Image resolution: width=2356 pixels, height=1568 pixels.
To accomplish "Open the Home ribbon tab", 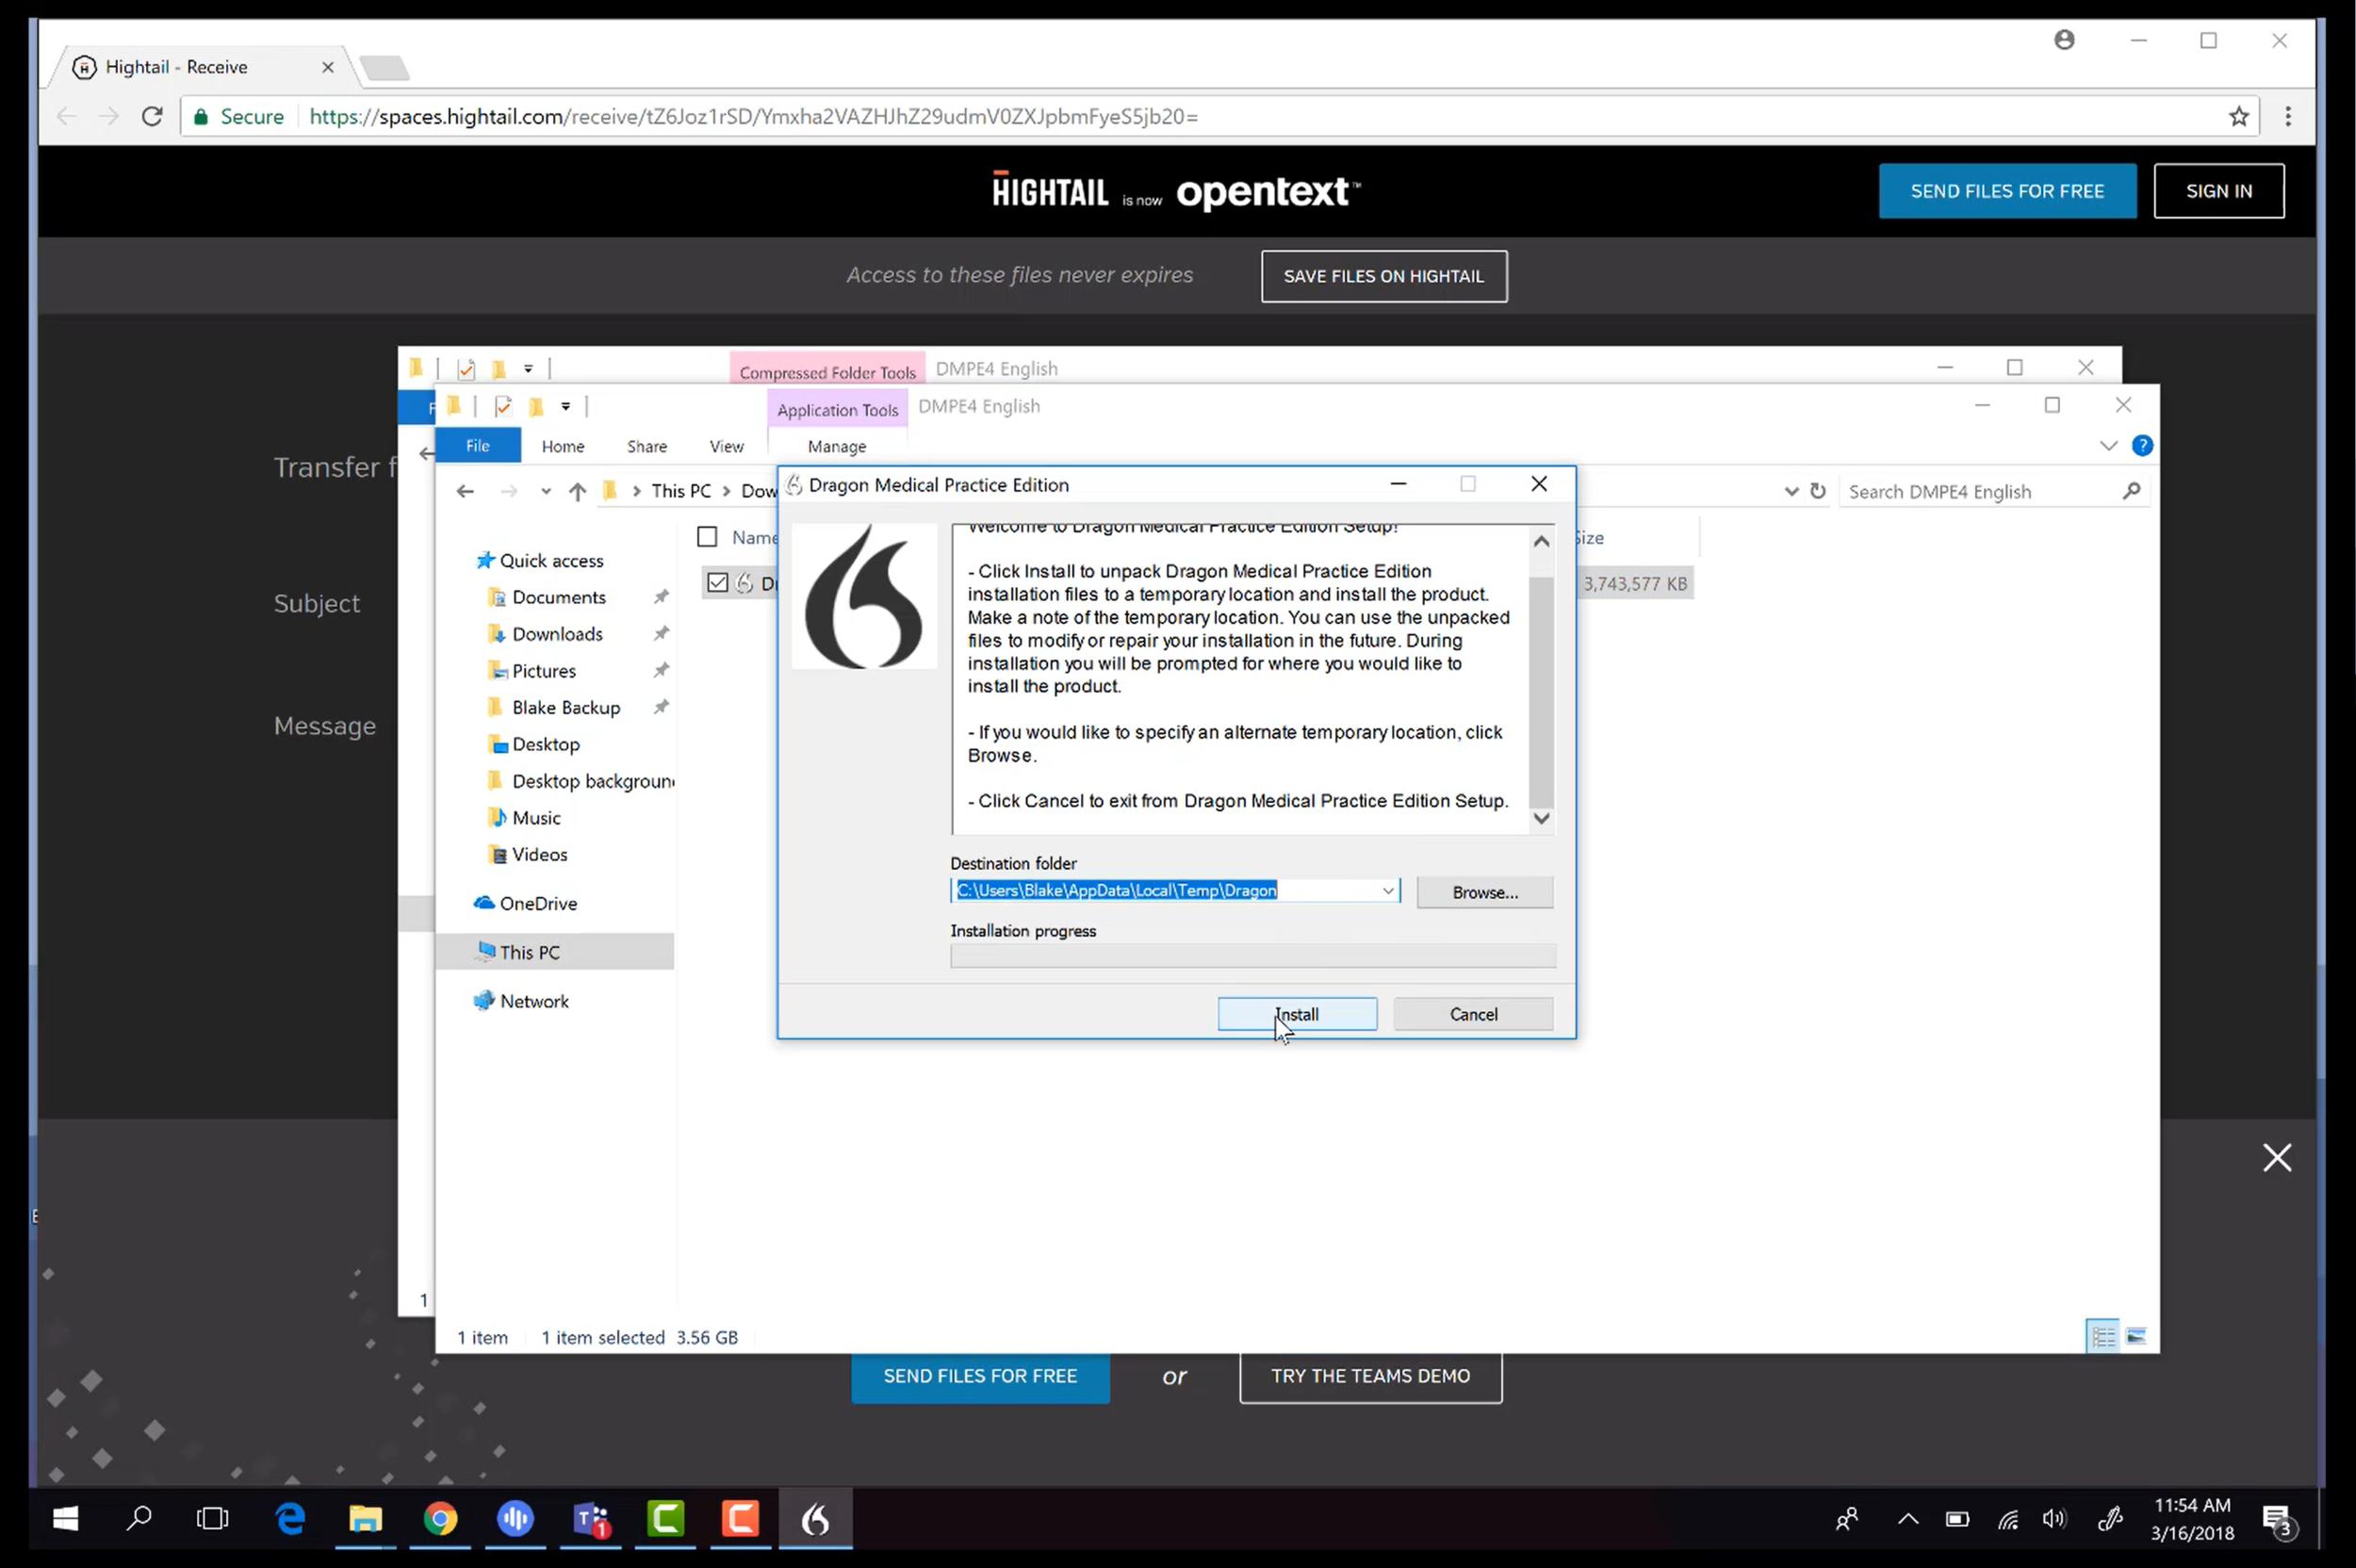I will (x=563, y=447).
